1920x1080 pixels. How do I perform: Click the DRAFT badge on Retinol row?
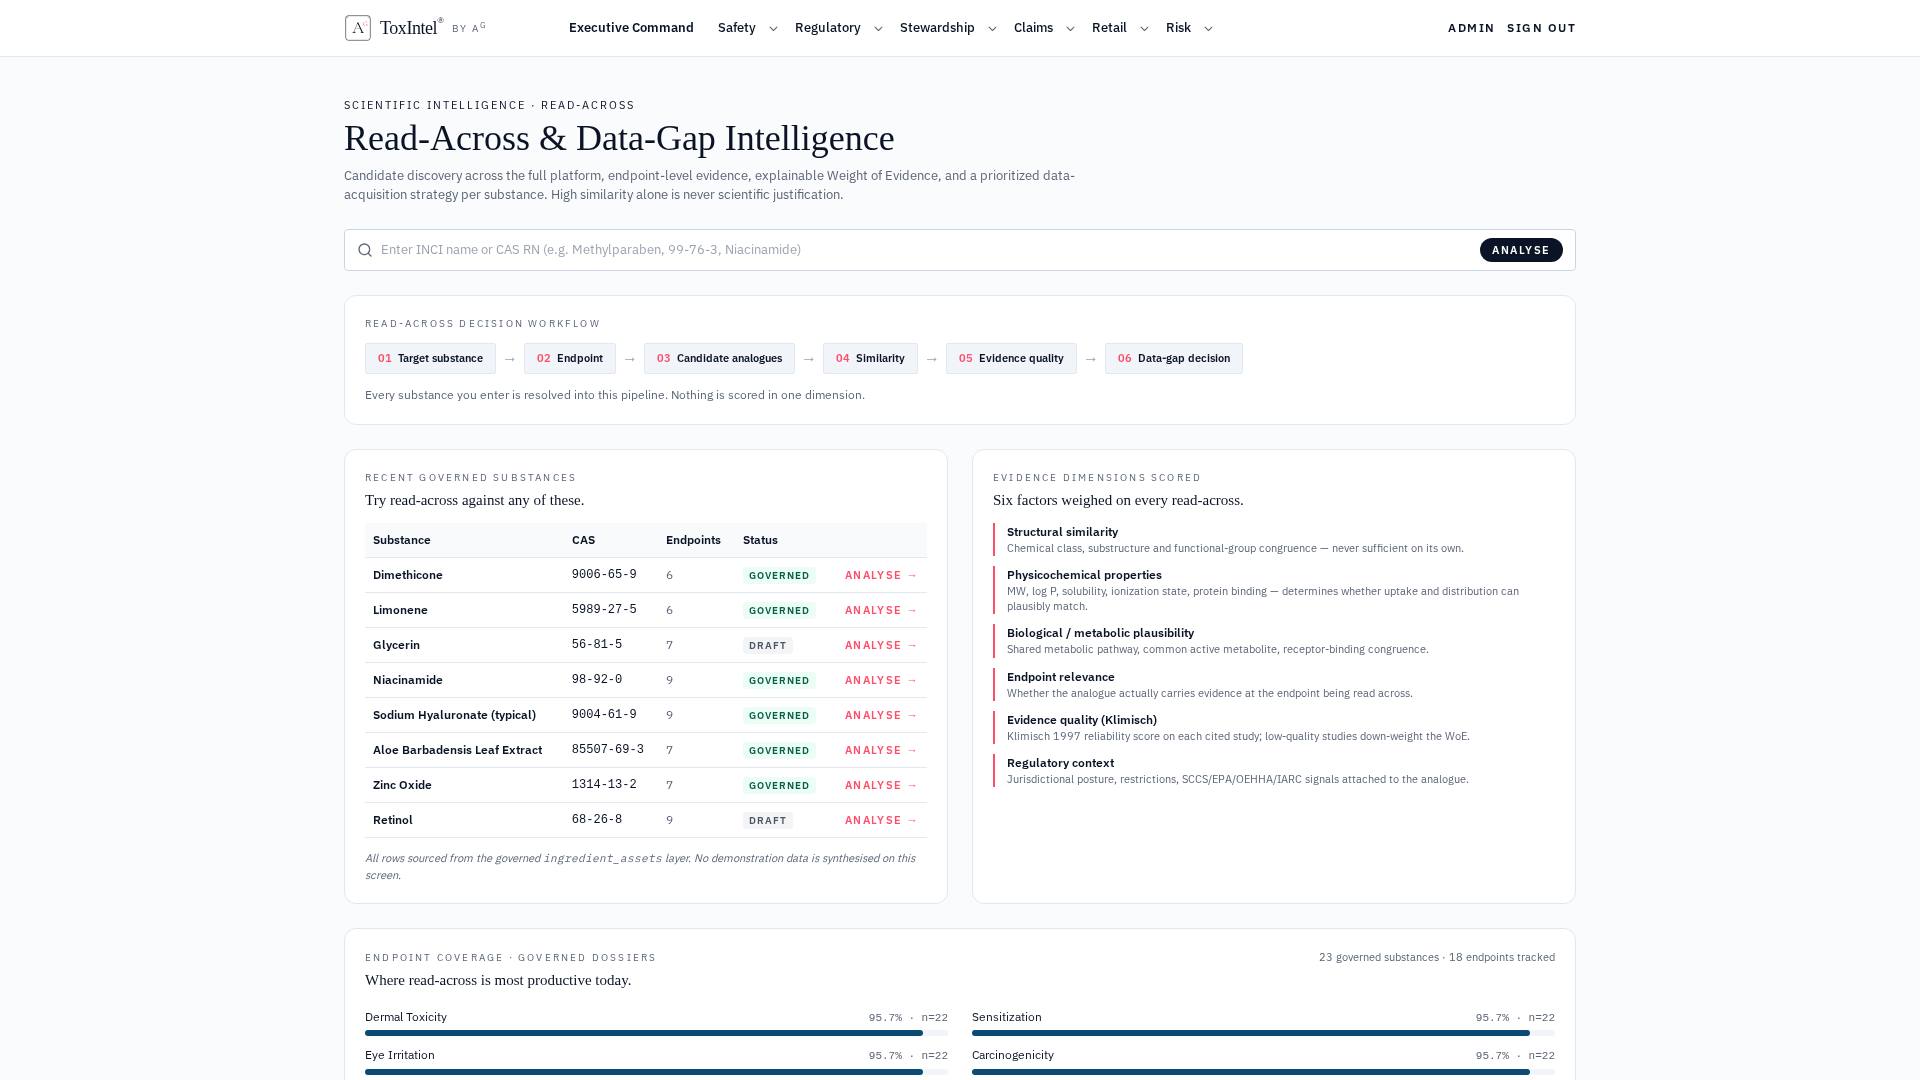(x=768, y=821)
